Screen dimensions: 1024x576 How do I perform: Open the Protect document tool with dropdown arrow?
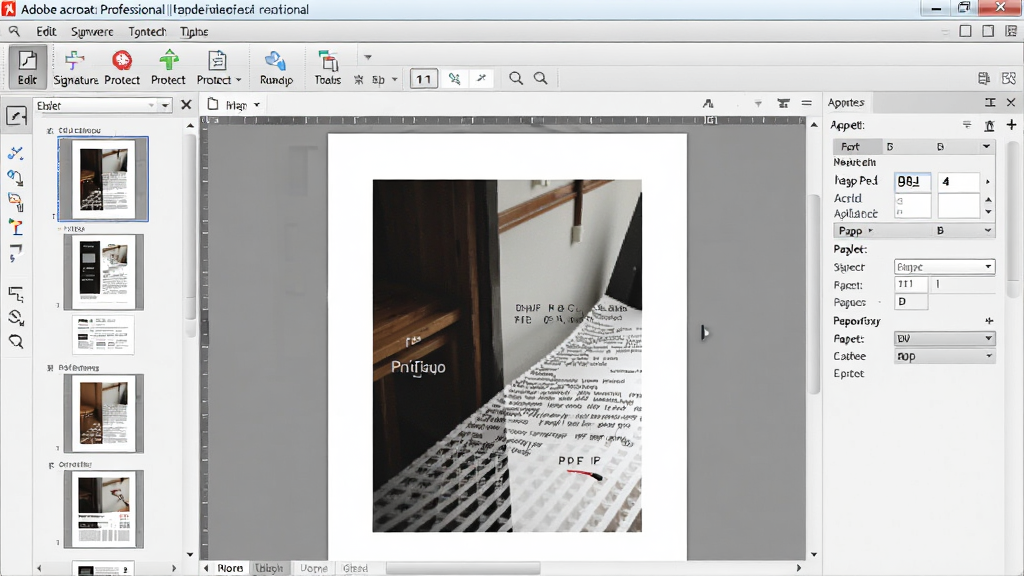pos(219,68)
